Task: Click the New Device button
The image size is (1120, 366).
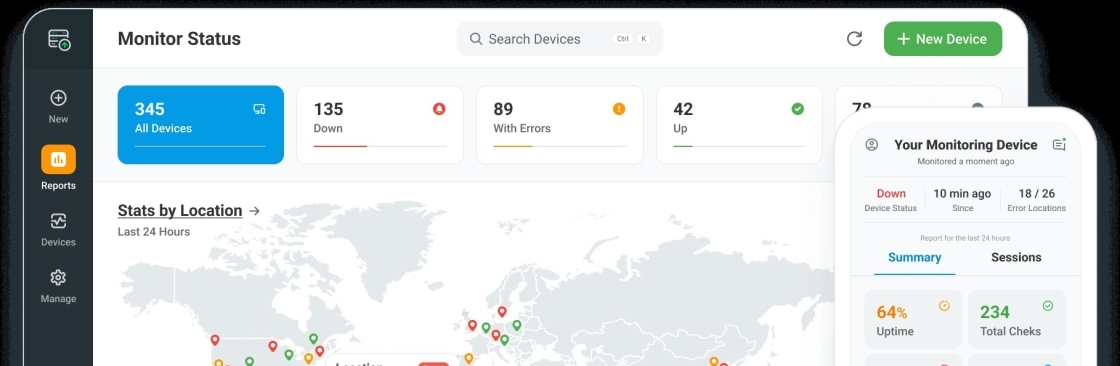Action: point(943,39)
